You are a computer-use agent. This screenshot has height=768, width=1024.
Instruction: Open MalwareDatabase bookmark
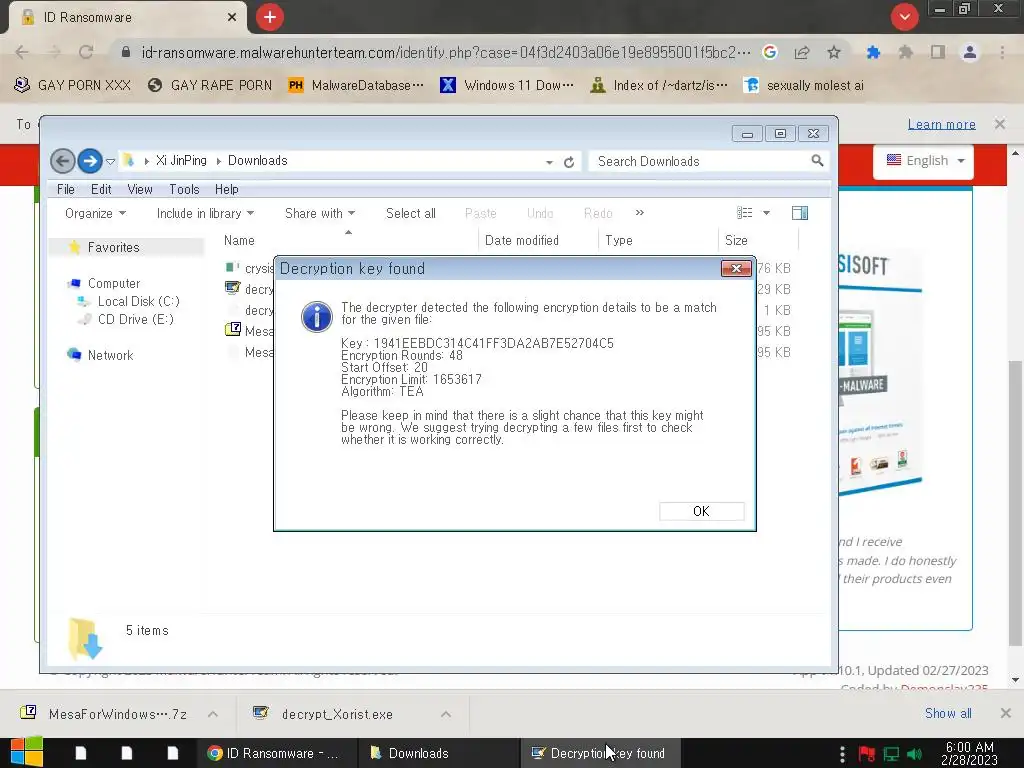[356, 86]
